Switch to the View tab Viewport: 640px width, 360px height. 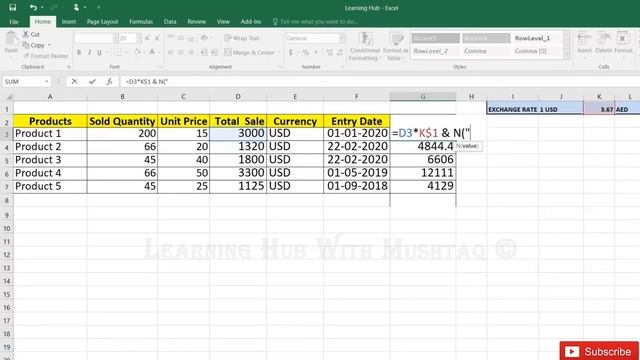pyautogui.click(x=223, y=22)
